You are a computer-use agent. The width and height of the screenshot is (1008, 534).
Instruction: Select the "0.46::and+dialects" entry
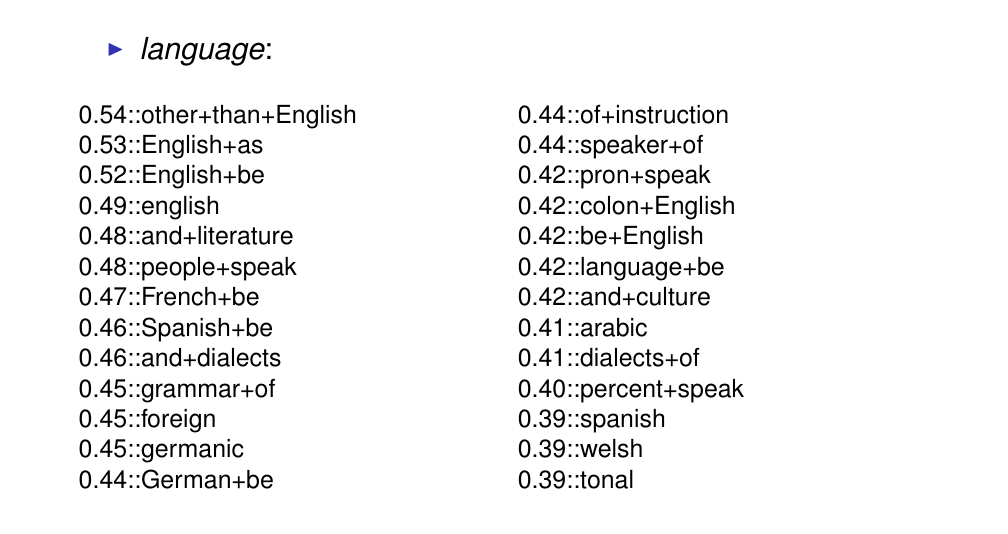tap(180, 358)
